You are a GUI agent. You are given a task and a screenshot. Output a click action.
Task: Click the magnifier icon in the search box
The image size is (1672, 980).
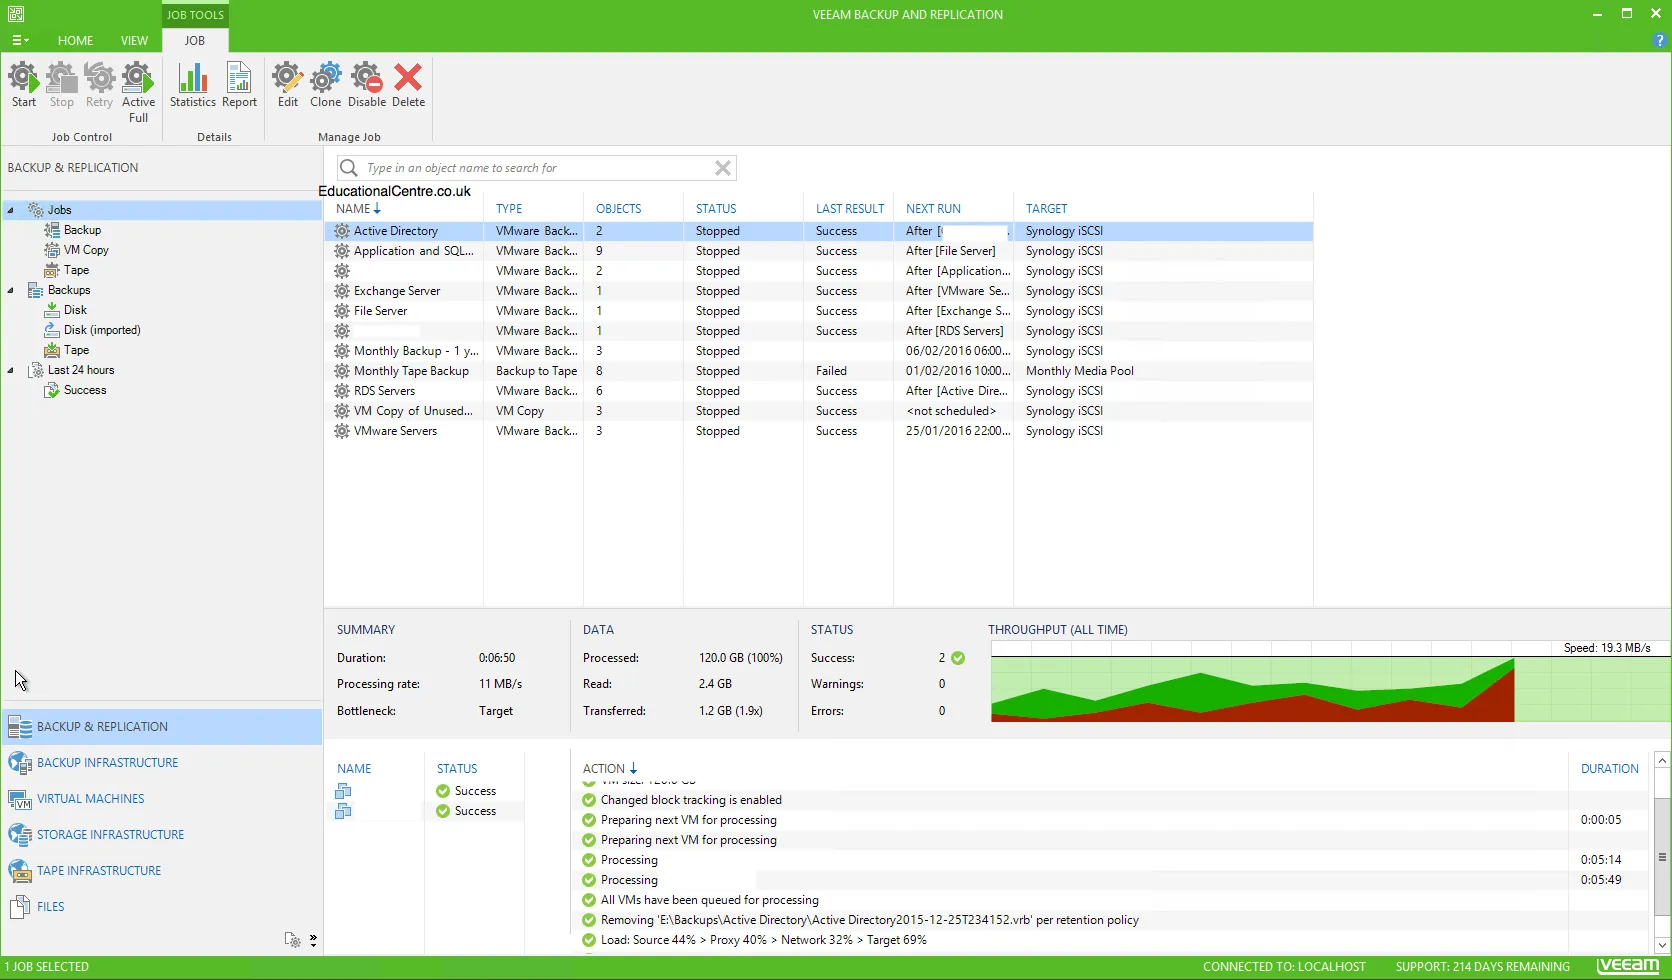pyautogui.click(x=349, y=168)
